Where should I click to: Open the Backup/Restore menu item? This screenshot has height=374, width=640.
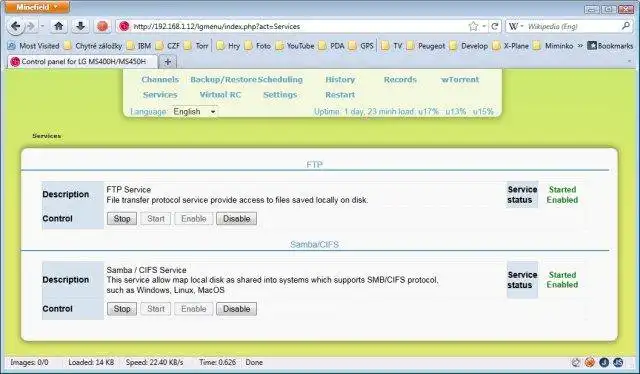coord(223,80)
